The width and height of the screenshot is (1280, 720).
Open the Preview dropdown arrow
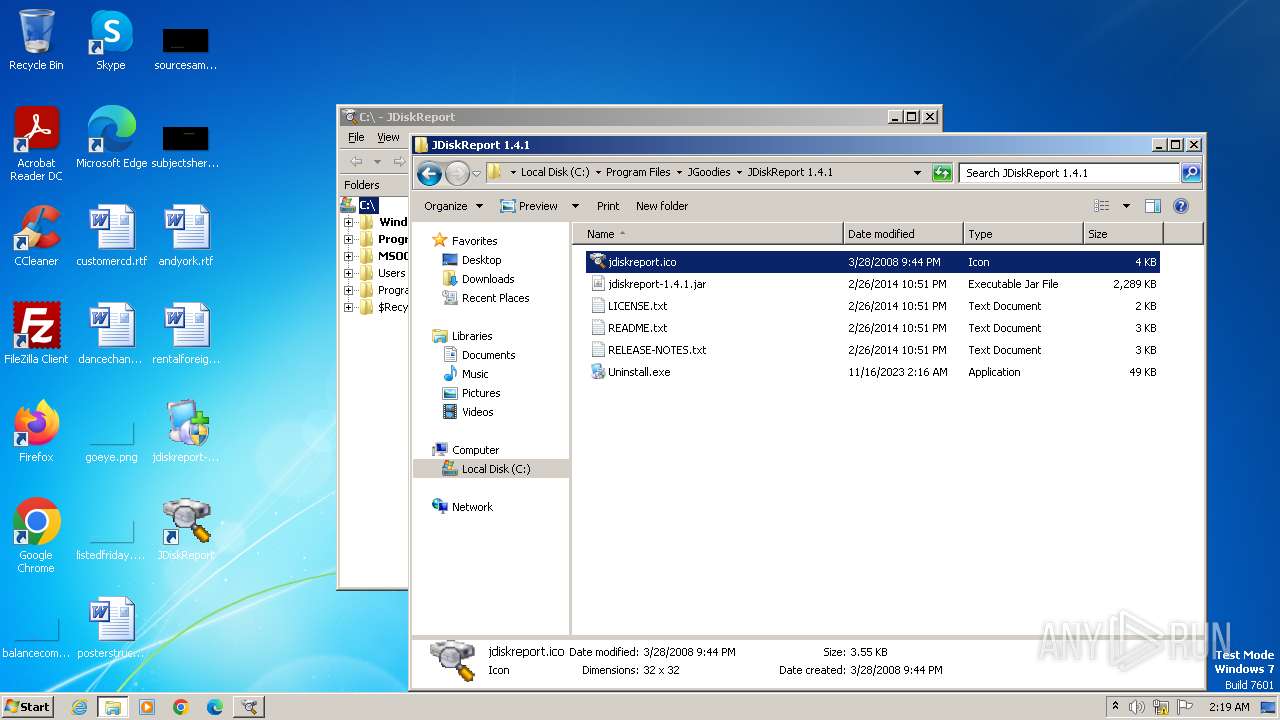coord(575,206)
